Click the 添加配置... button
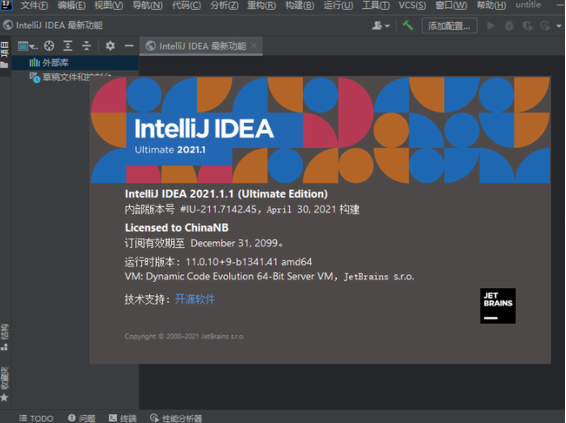Image resolution: width=566 pixels, height=423 pixels. 449,26
